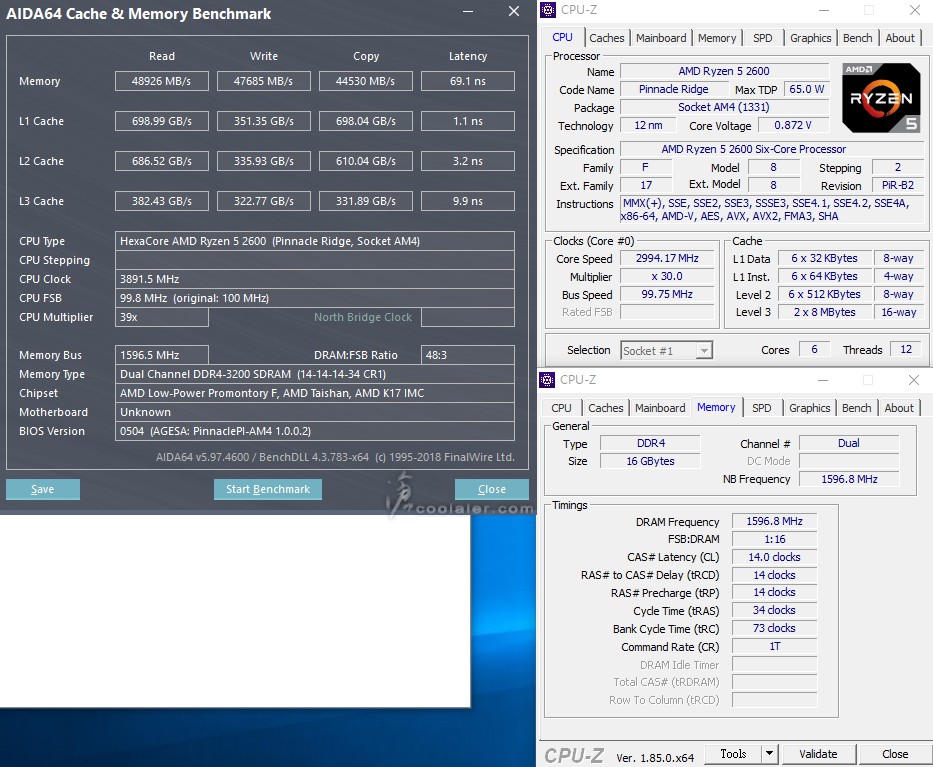Click the Bus Speed value 99.75 MHz
Image resolution: width=933 pixels, height=767 pixels.
(667, 294)
